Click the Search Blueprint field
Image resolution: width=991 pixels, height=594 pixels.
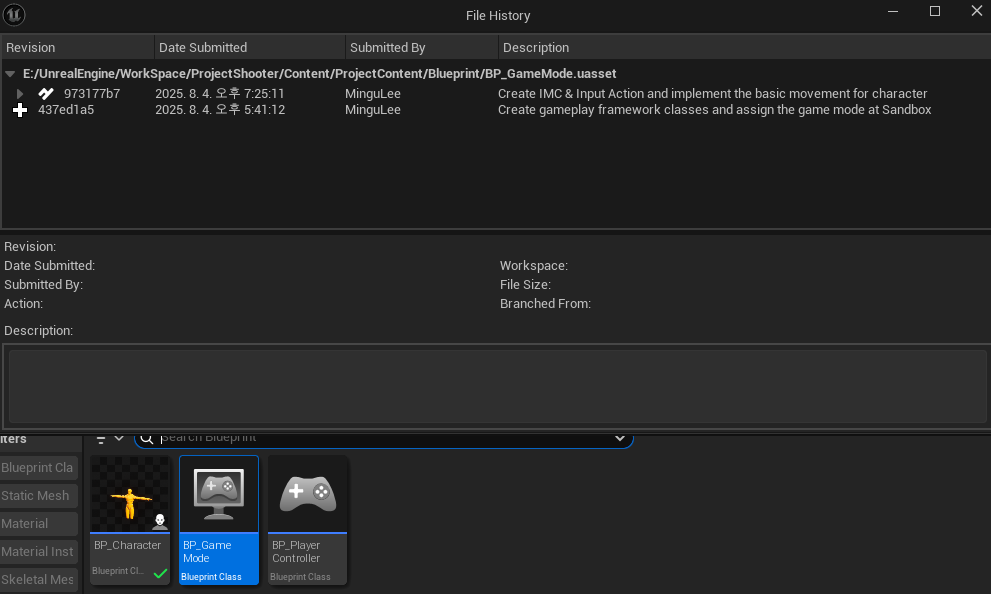(384, 438)
